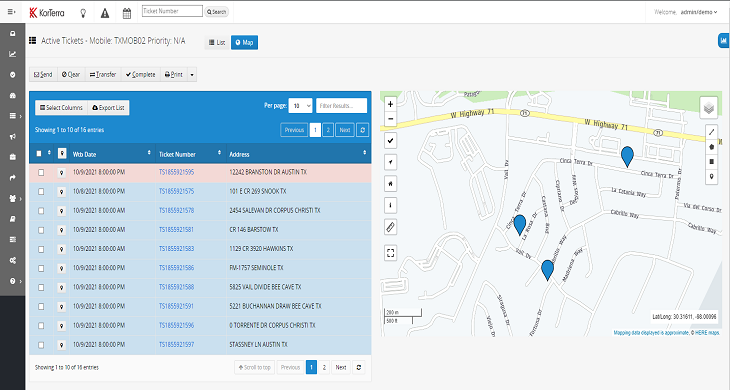Image resolution: width=730 pixels, height=390 pixels.
Task: Click the sidebar line chart icon
Action: pyautogui.click(x=13, y=54)
